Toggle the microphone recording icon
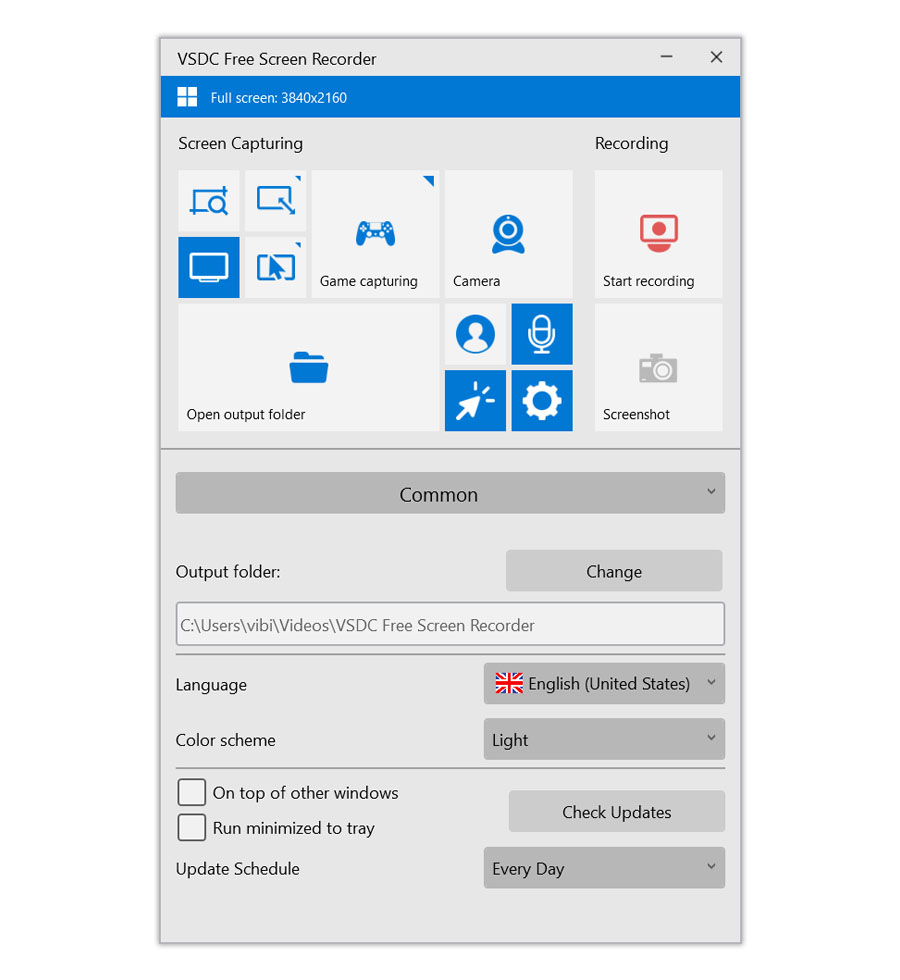The width and height of the screenshot is (900, 980). [x=542, y=334]
